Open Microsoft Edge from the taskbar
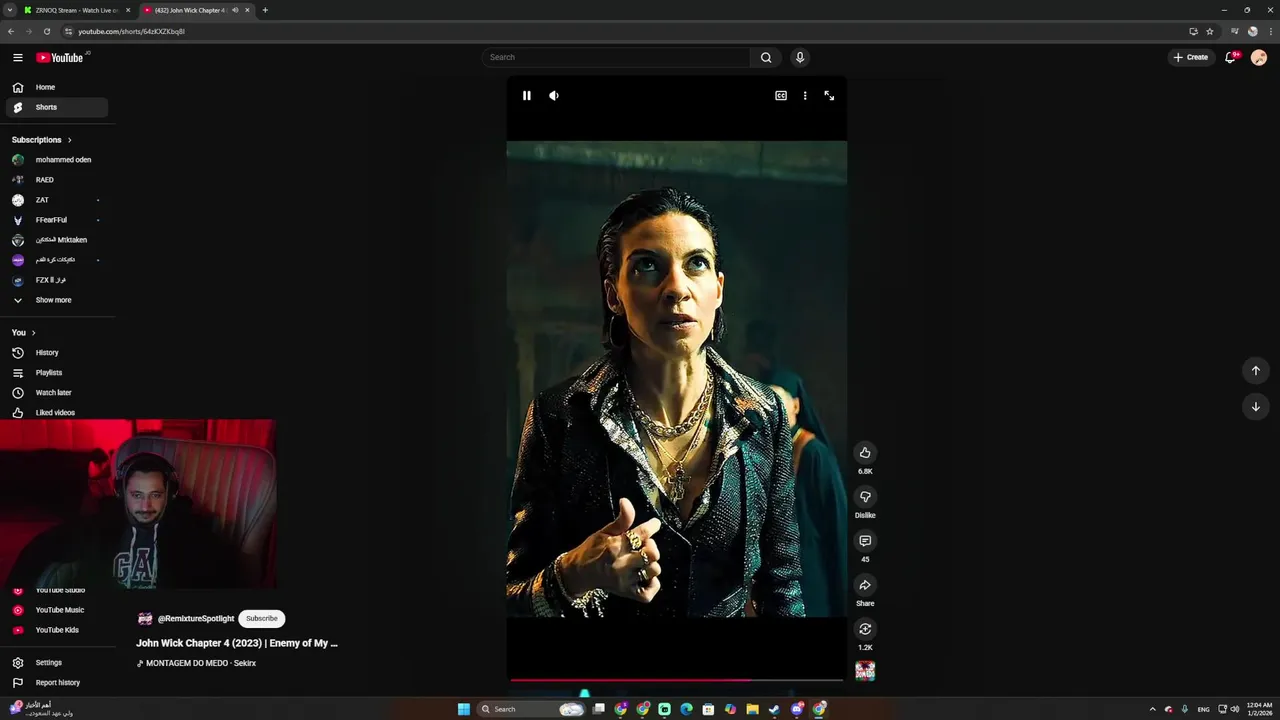The width and height of the screenshot is (1280, 720). point(686,710)
